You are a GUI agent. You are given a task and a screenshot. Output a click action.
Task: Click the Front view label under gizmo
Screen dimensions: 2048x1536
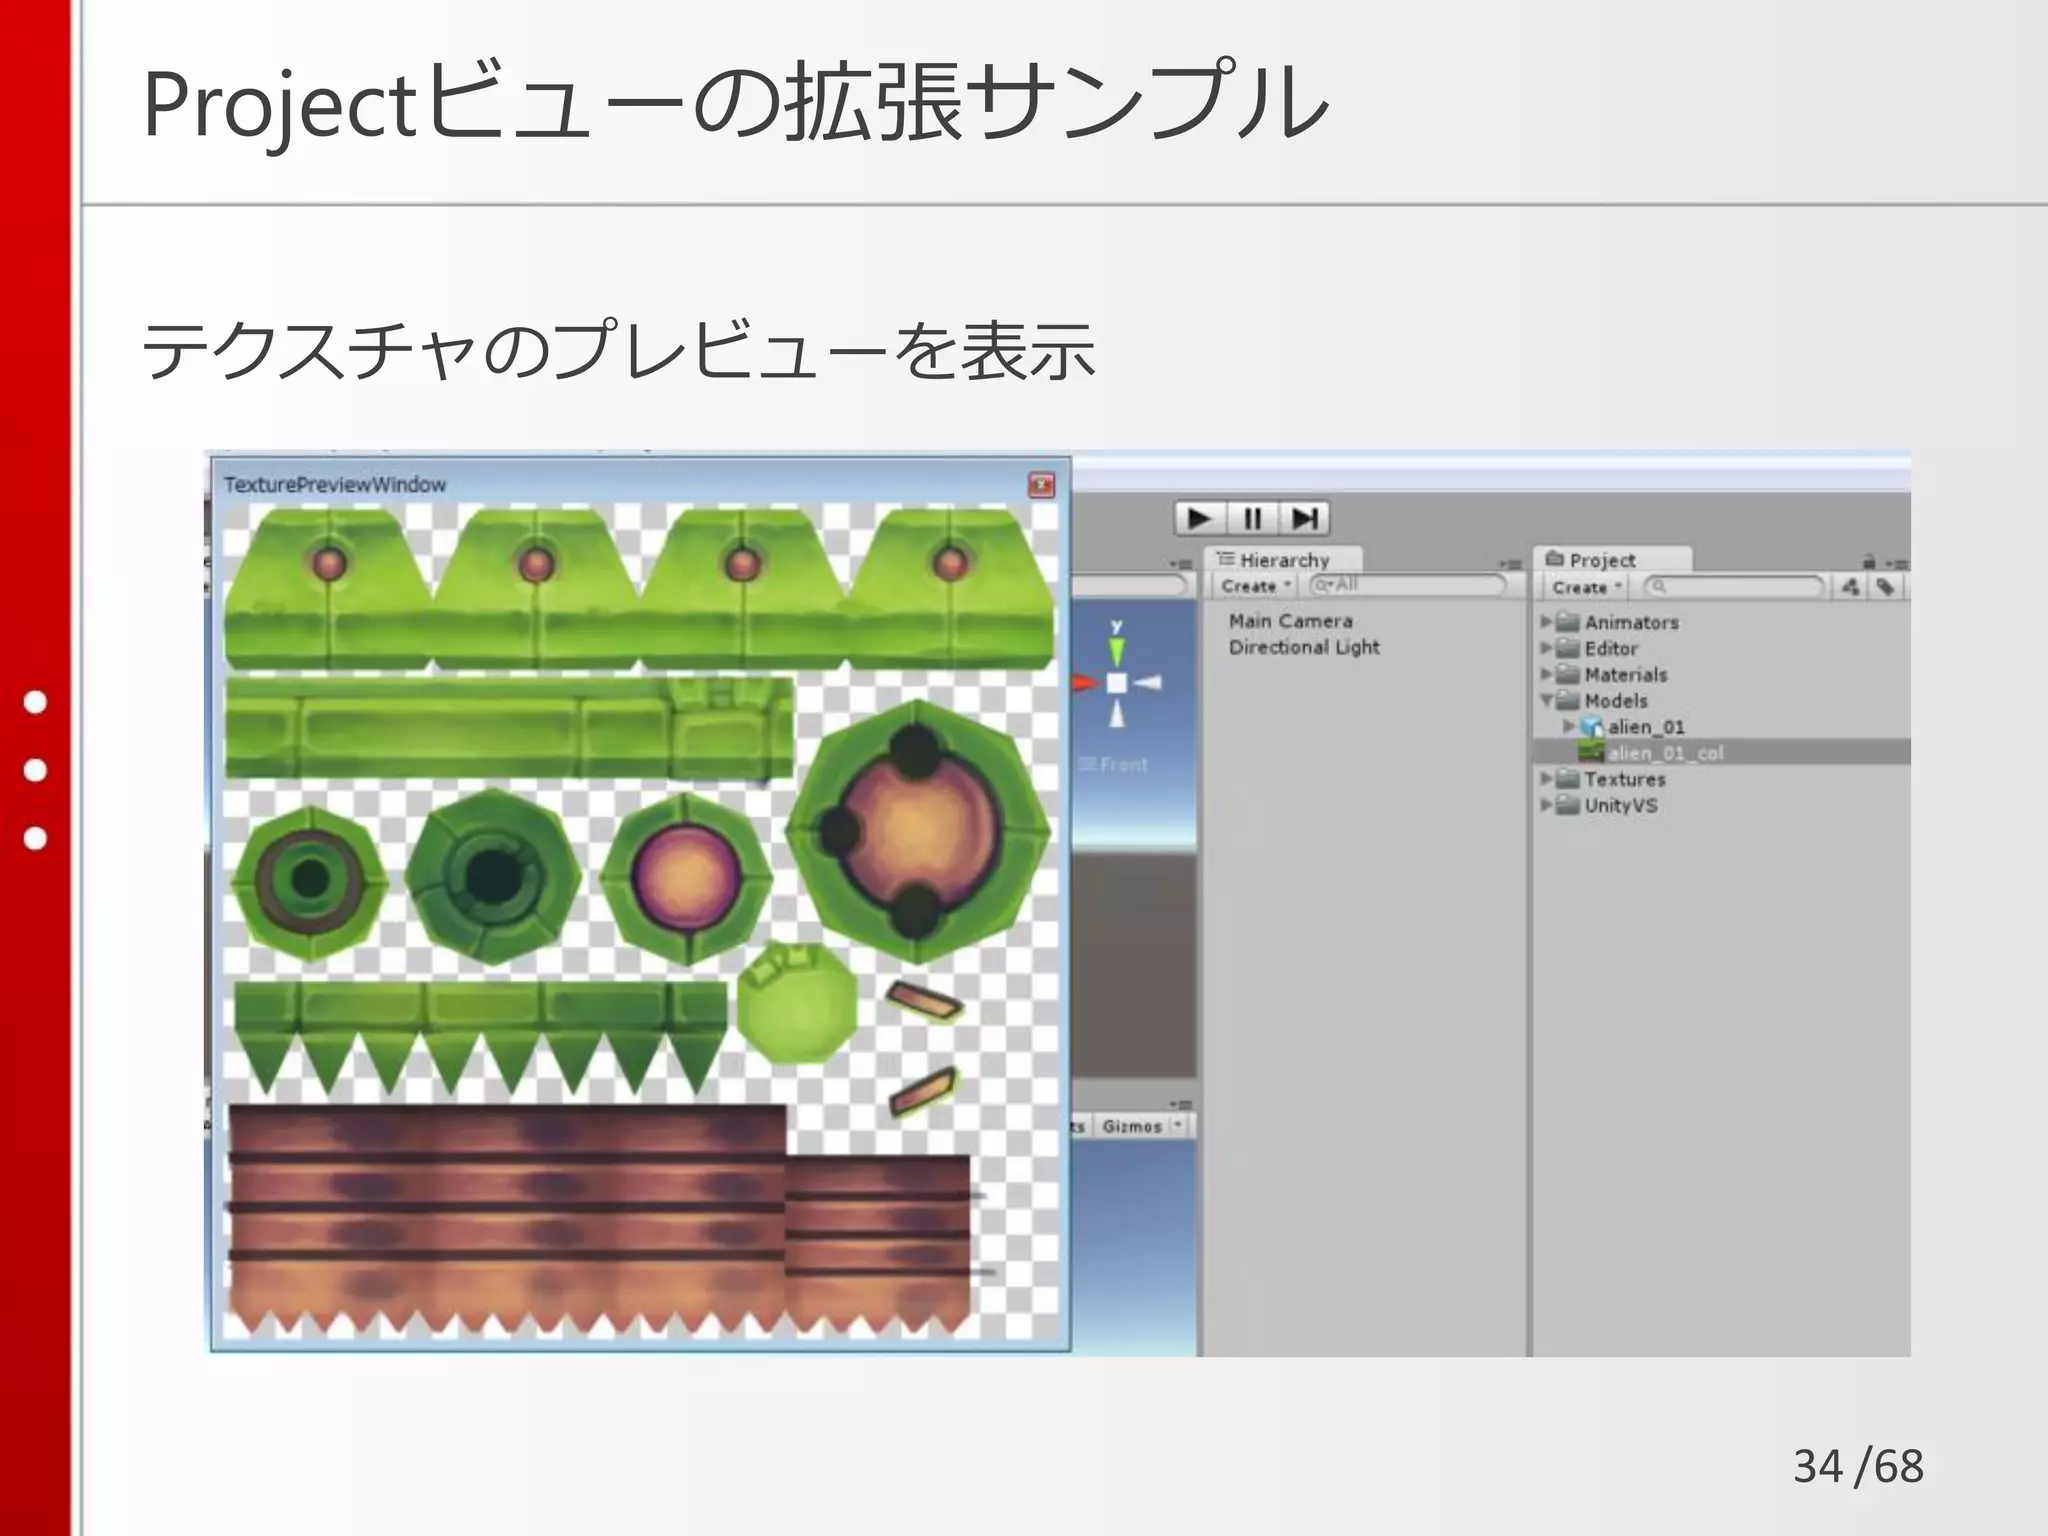point(1115,765)
